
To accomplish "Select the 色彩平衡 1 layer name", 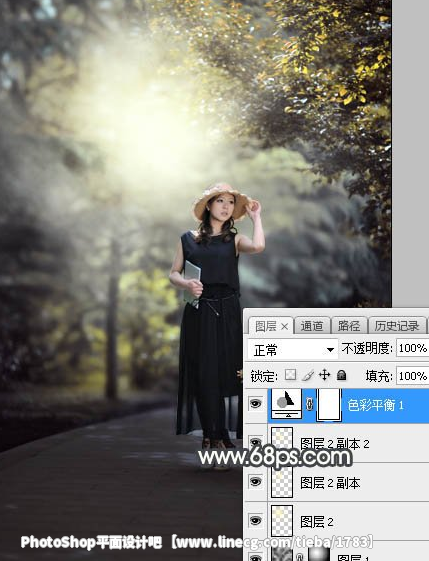I will [x=376, y=405].
